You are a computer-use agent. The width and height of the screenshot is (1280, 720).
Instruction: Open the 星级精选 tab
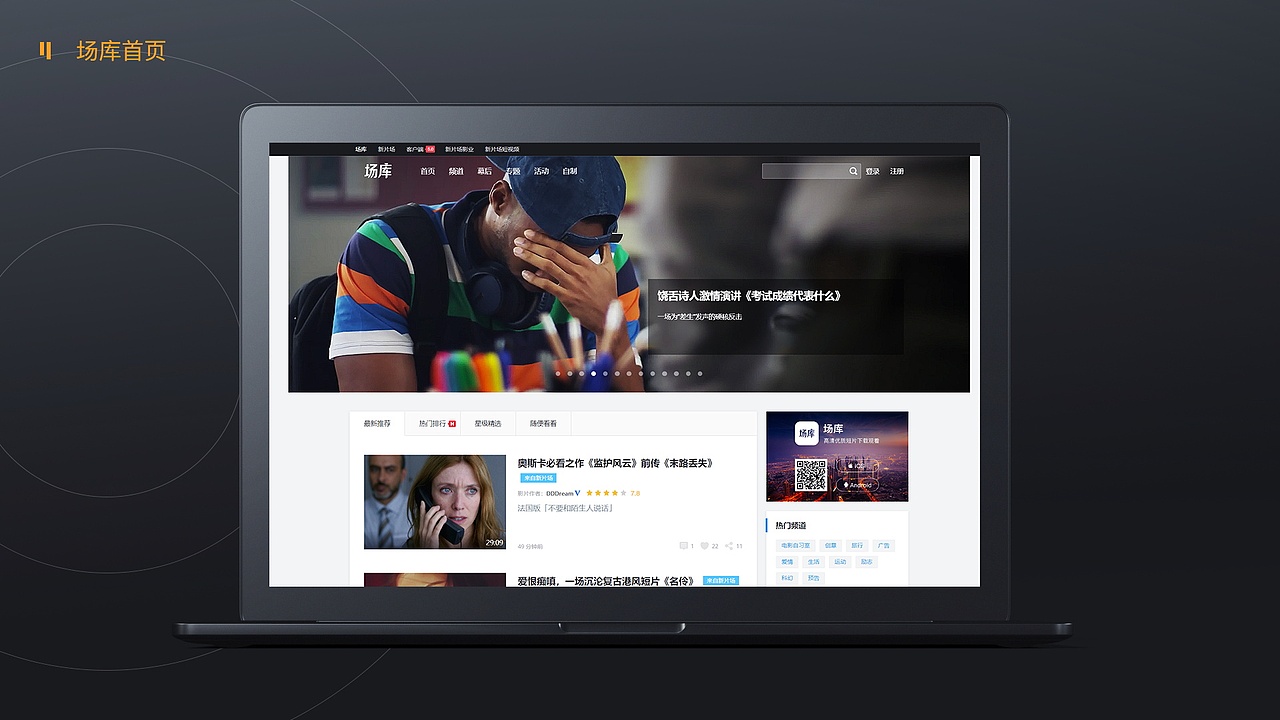click(488, 424)
